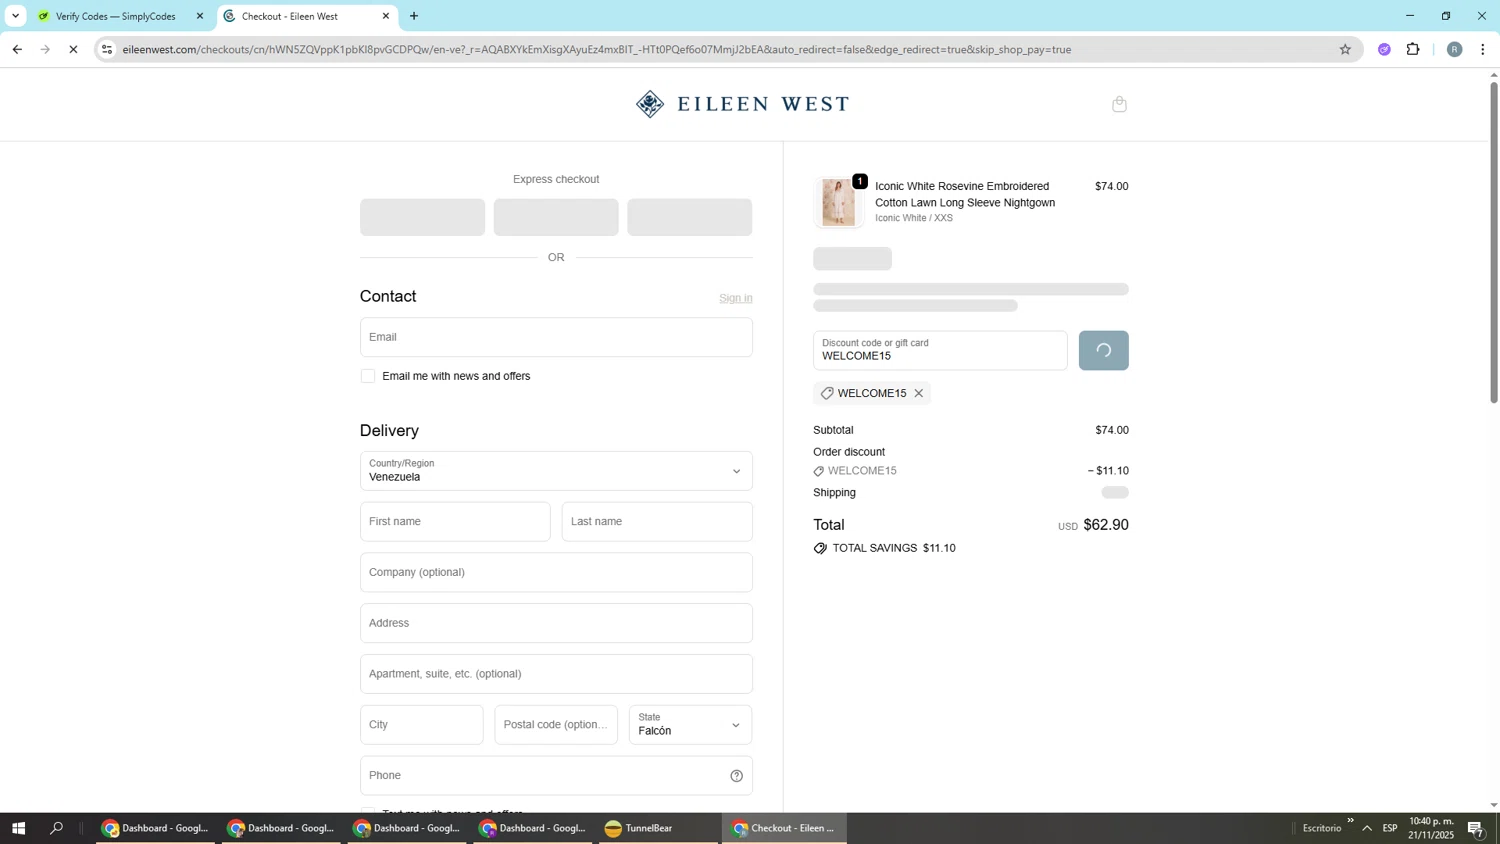Image resolution: width=1500 pixels, height=844 pixels.
Task: Open Windows taskbar search
Action: click(57, 828)
